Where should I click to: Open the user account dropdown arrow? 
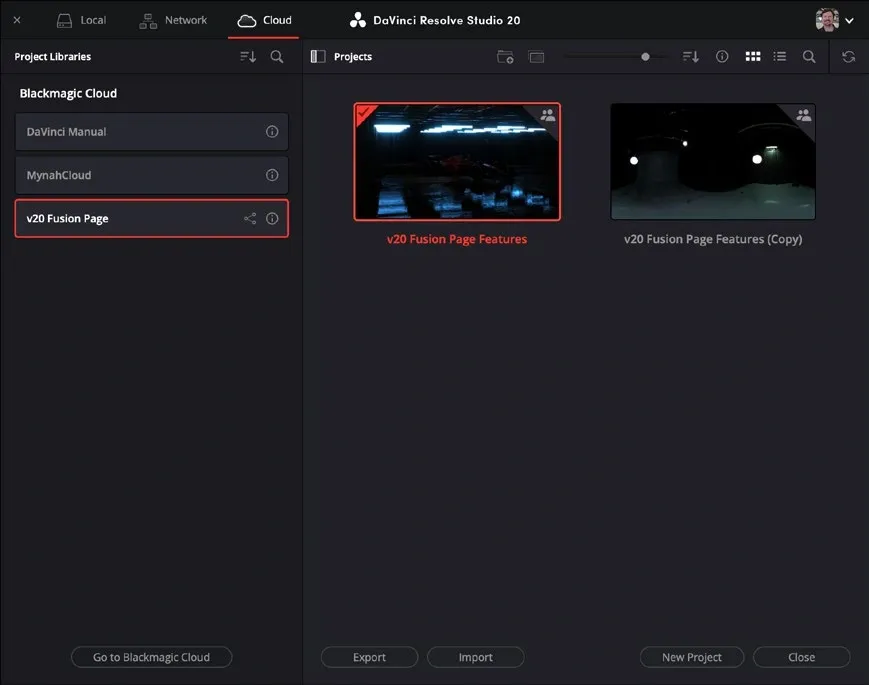pos(849,21)
